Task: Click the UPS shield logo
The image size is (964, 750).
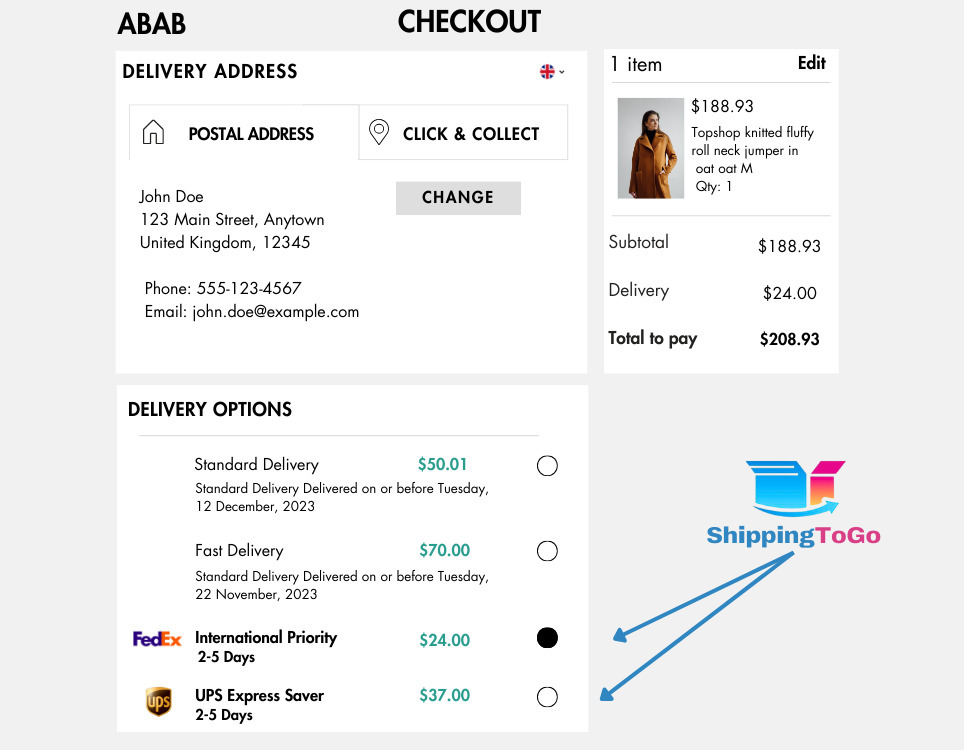Action: [158, 702]
